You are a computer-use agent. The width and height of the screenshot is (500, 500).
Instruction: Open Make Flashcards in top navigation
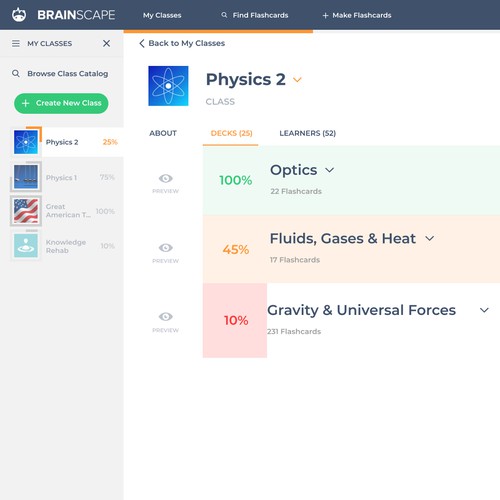[357, 15]
